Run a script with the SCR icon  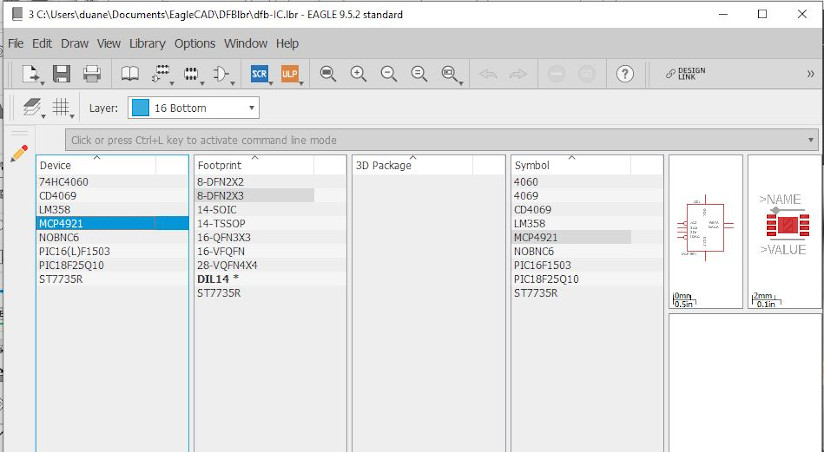click(259, 74)
